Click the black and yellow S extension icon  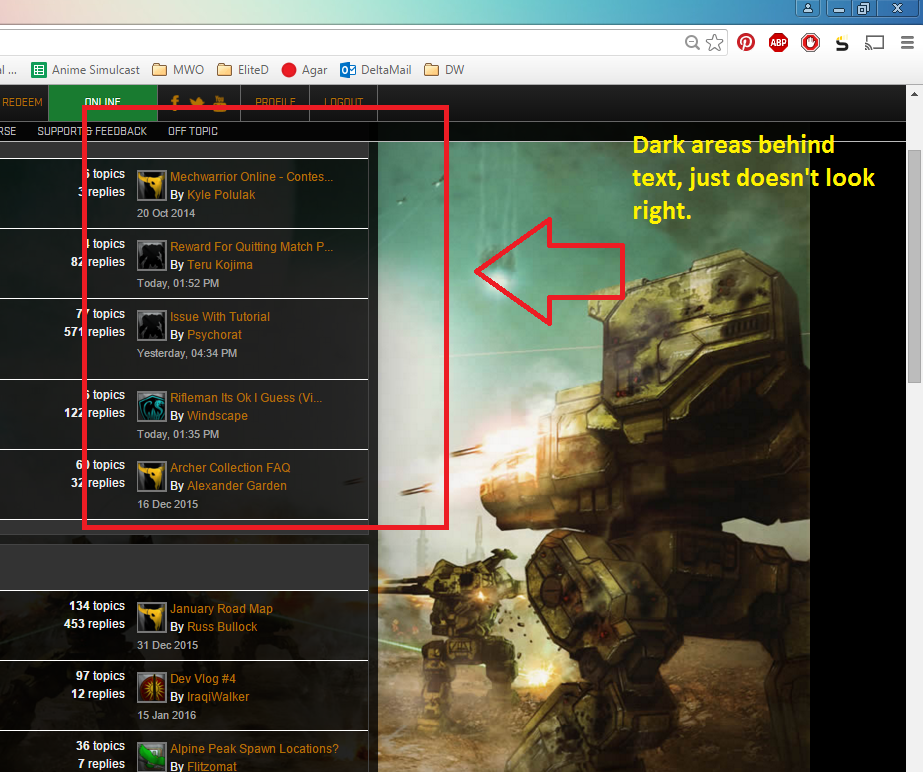tap(842, 42)
